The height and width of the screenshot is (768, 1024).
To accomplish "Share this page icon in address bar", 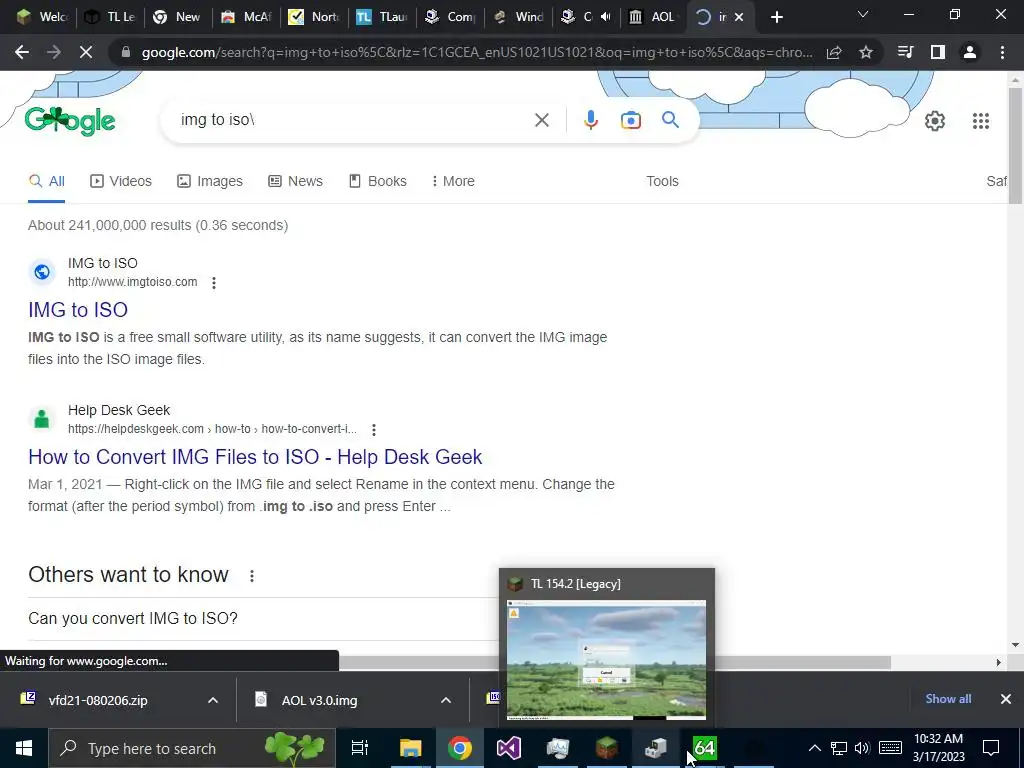I will pos(834,52).
